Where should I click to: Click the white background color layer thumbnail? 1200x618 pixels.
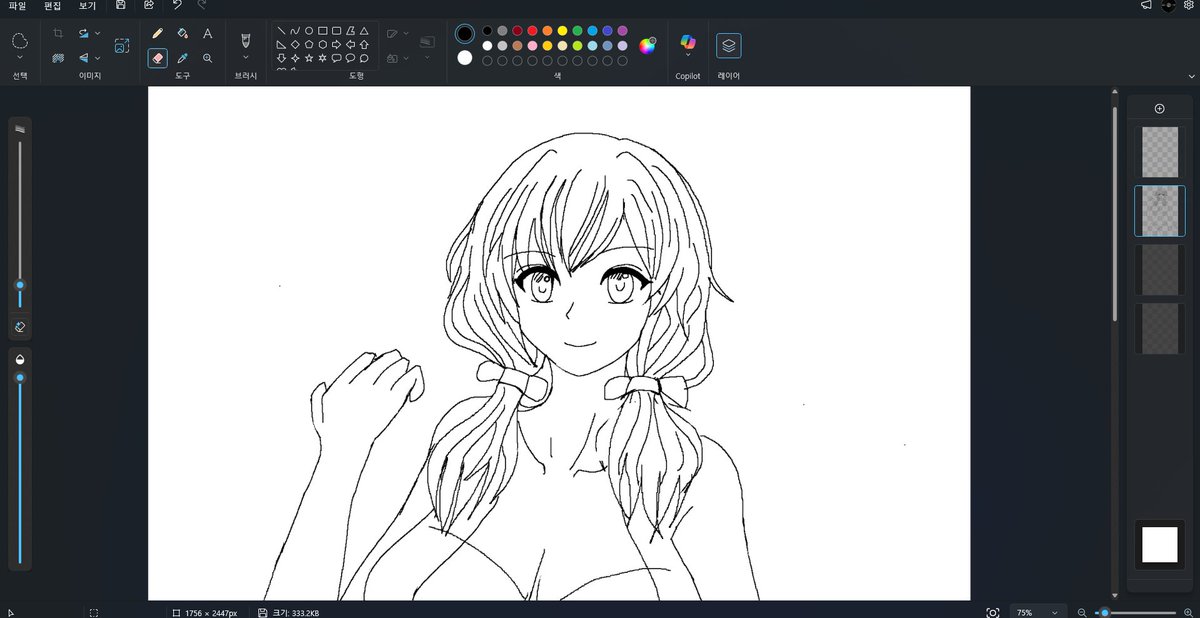[x=1160, y=545]
